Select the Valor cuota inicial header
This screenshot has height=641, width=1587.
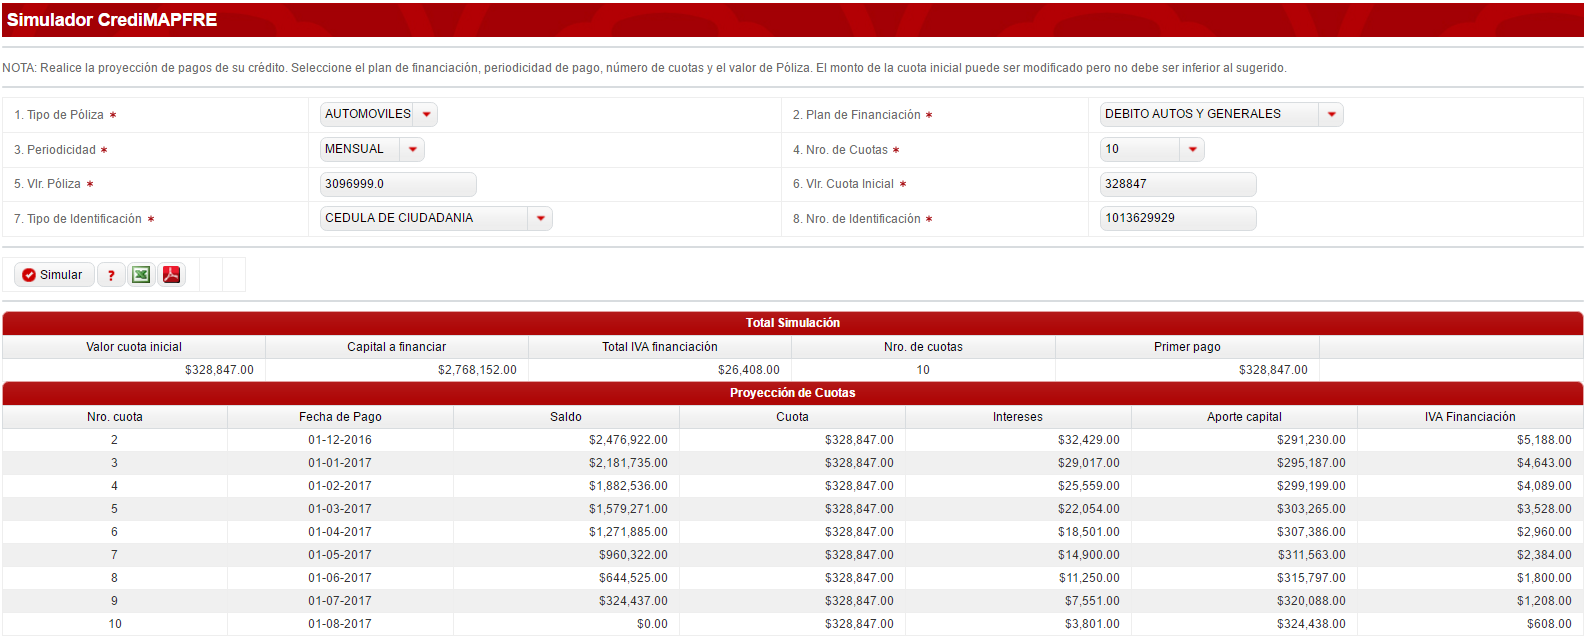coord(134,347)
